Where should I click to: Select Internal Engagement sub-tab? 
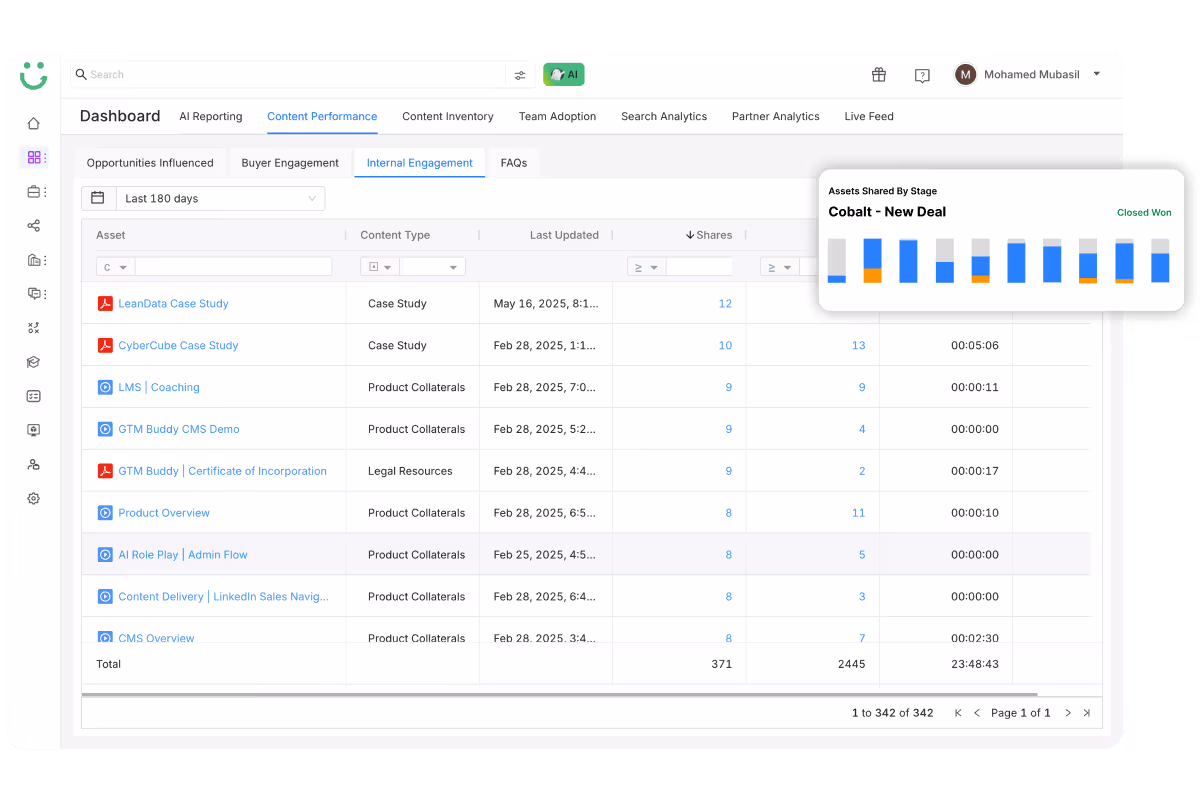[420, 163]
